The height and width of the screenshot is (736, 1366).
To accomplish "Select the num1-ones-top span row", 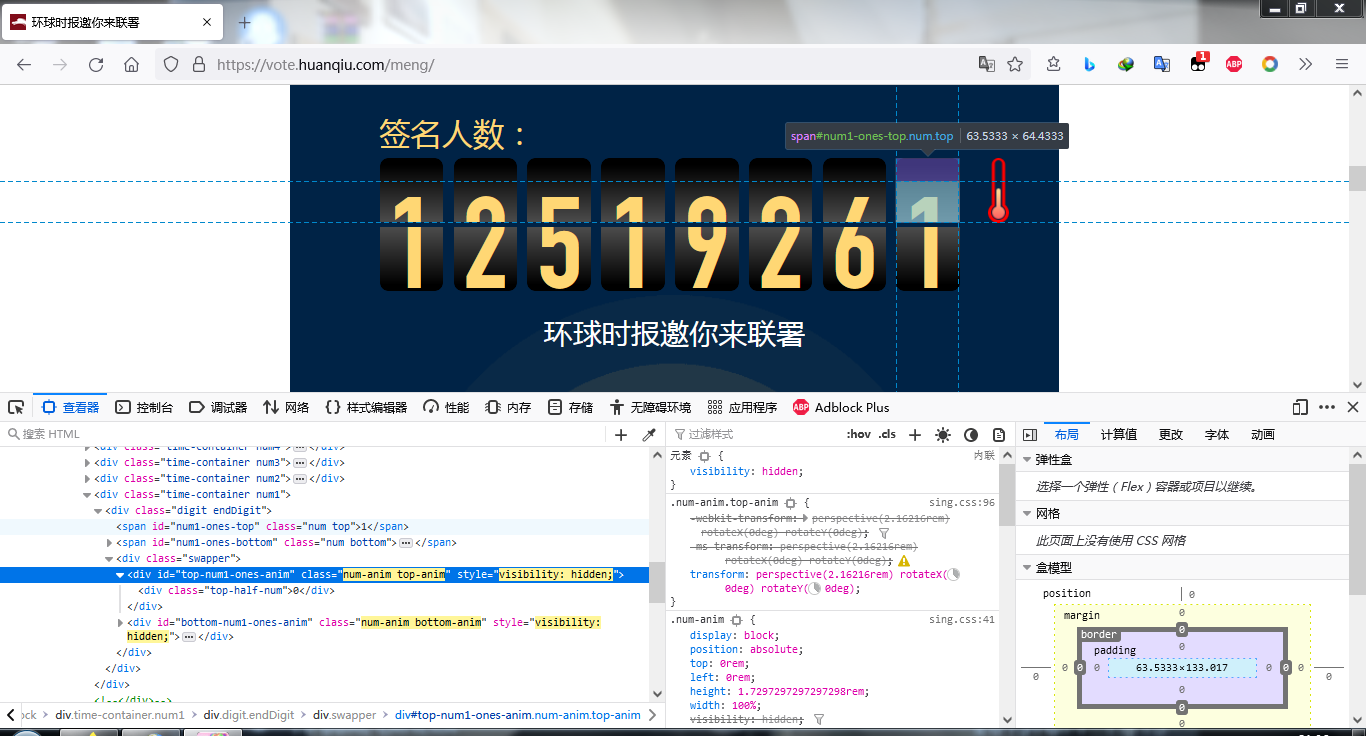I will (324, 526).
